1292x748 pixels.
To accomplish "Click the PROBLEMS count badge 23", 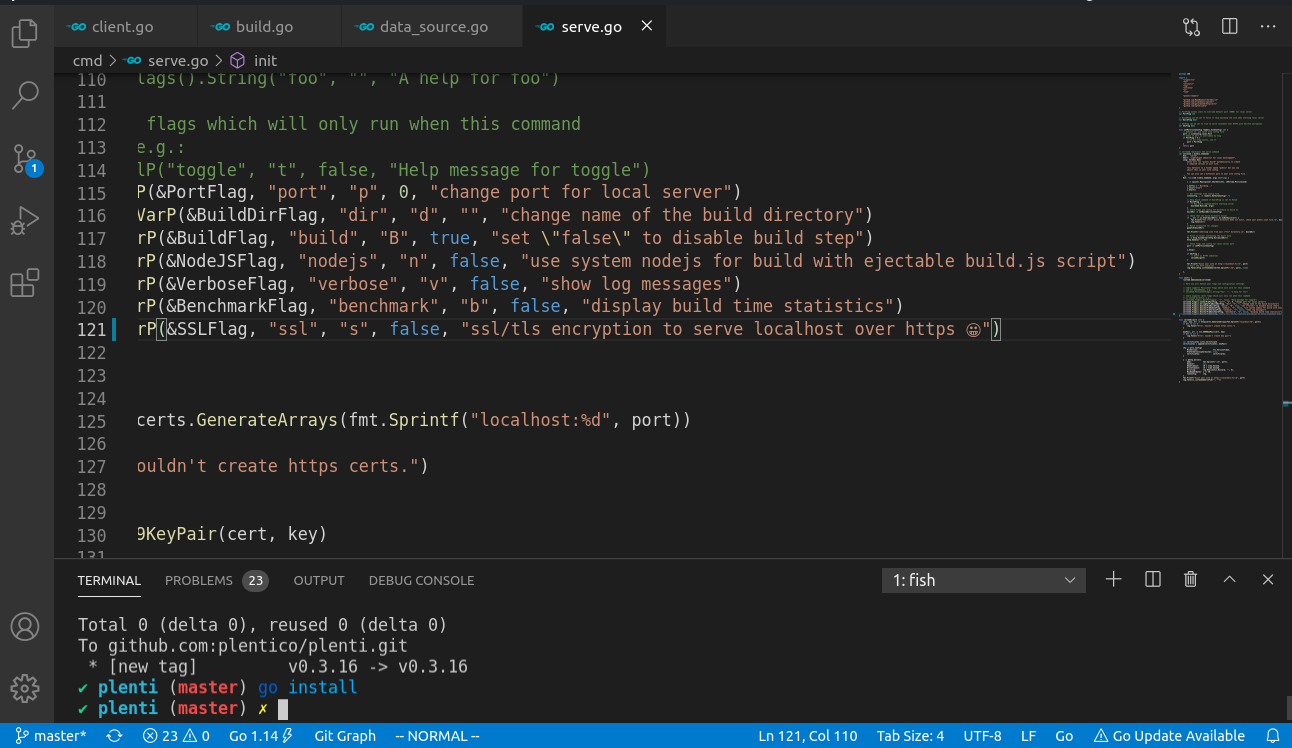I will tap(256, 580).
